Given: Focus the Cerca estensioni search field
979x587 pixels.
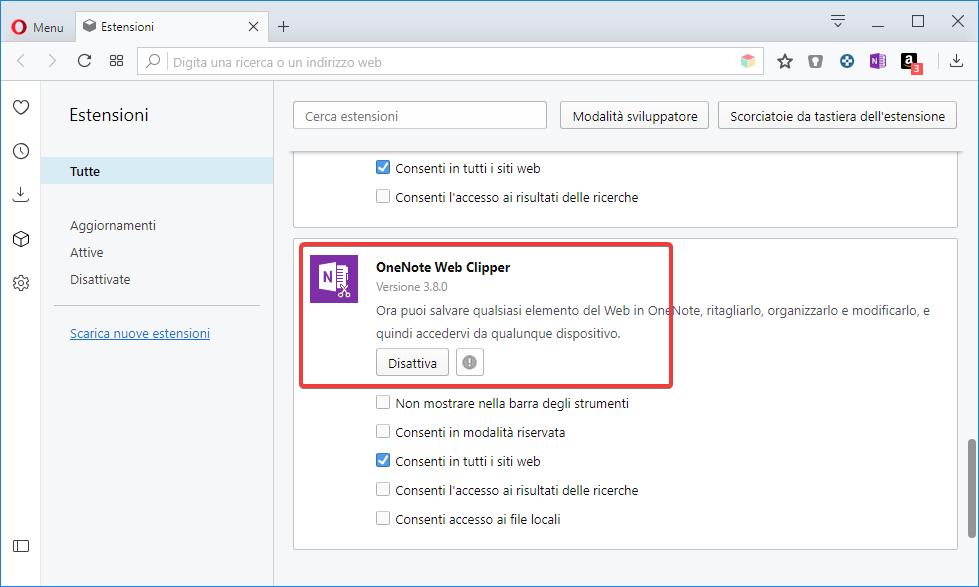Looking at the screenshot, I should pos(420,116).
